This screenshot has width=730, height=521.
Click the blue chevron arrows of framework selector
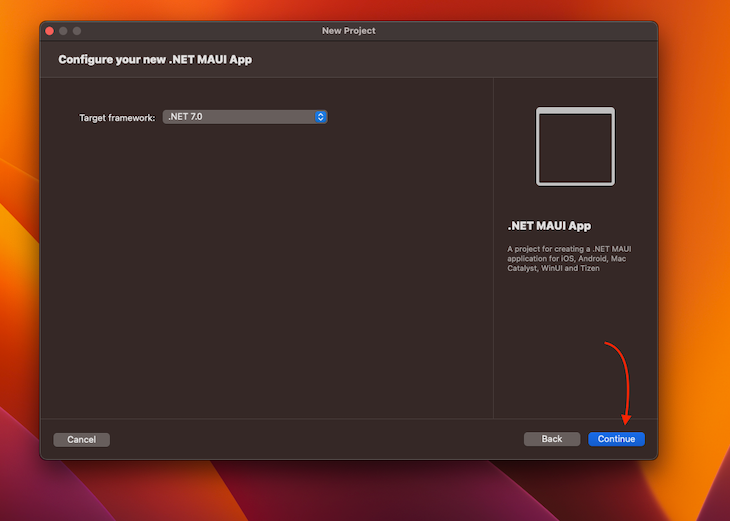[321, 117]
